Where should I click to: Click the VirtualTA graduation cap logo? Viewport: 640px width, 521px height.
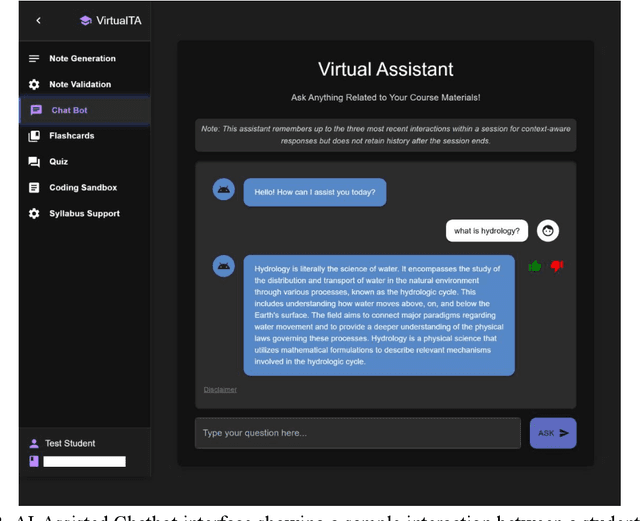(x=85, y=20)
